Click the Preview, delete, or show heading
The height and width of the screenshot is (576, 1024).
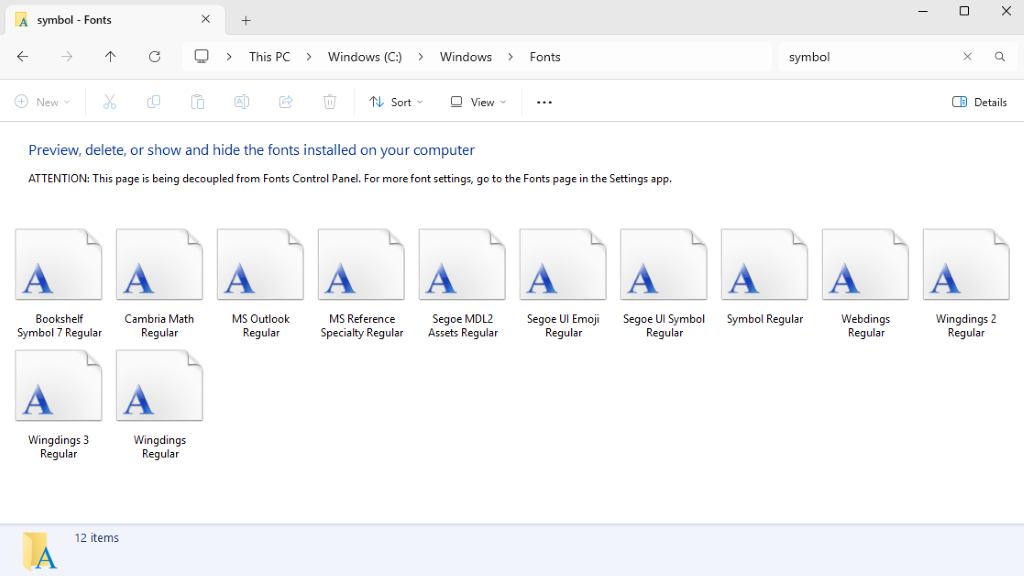(x=251, y=150)
